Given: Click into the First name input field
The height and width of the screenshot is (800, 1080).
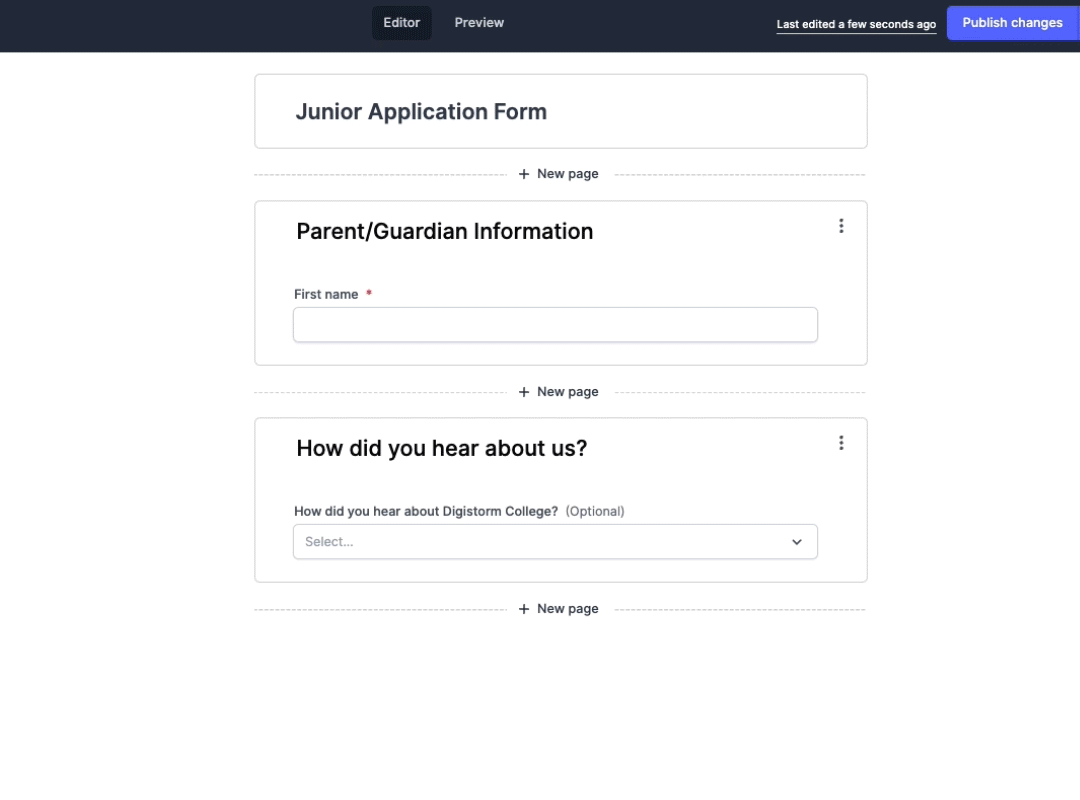Looking at the screenshot, I should (x=555, y=325).
